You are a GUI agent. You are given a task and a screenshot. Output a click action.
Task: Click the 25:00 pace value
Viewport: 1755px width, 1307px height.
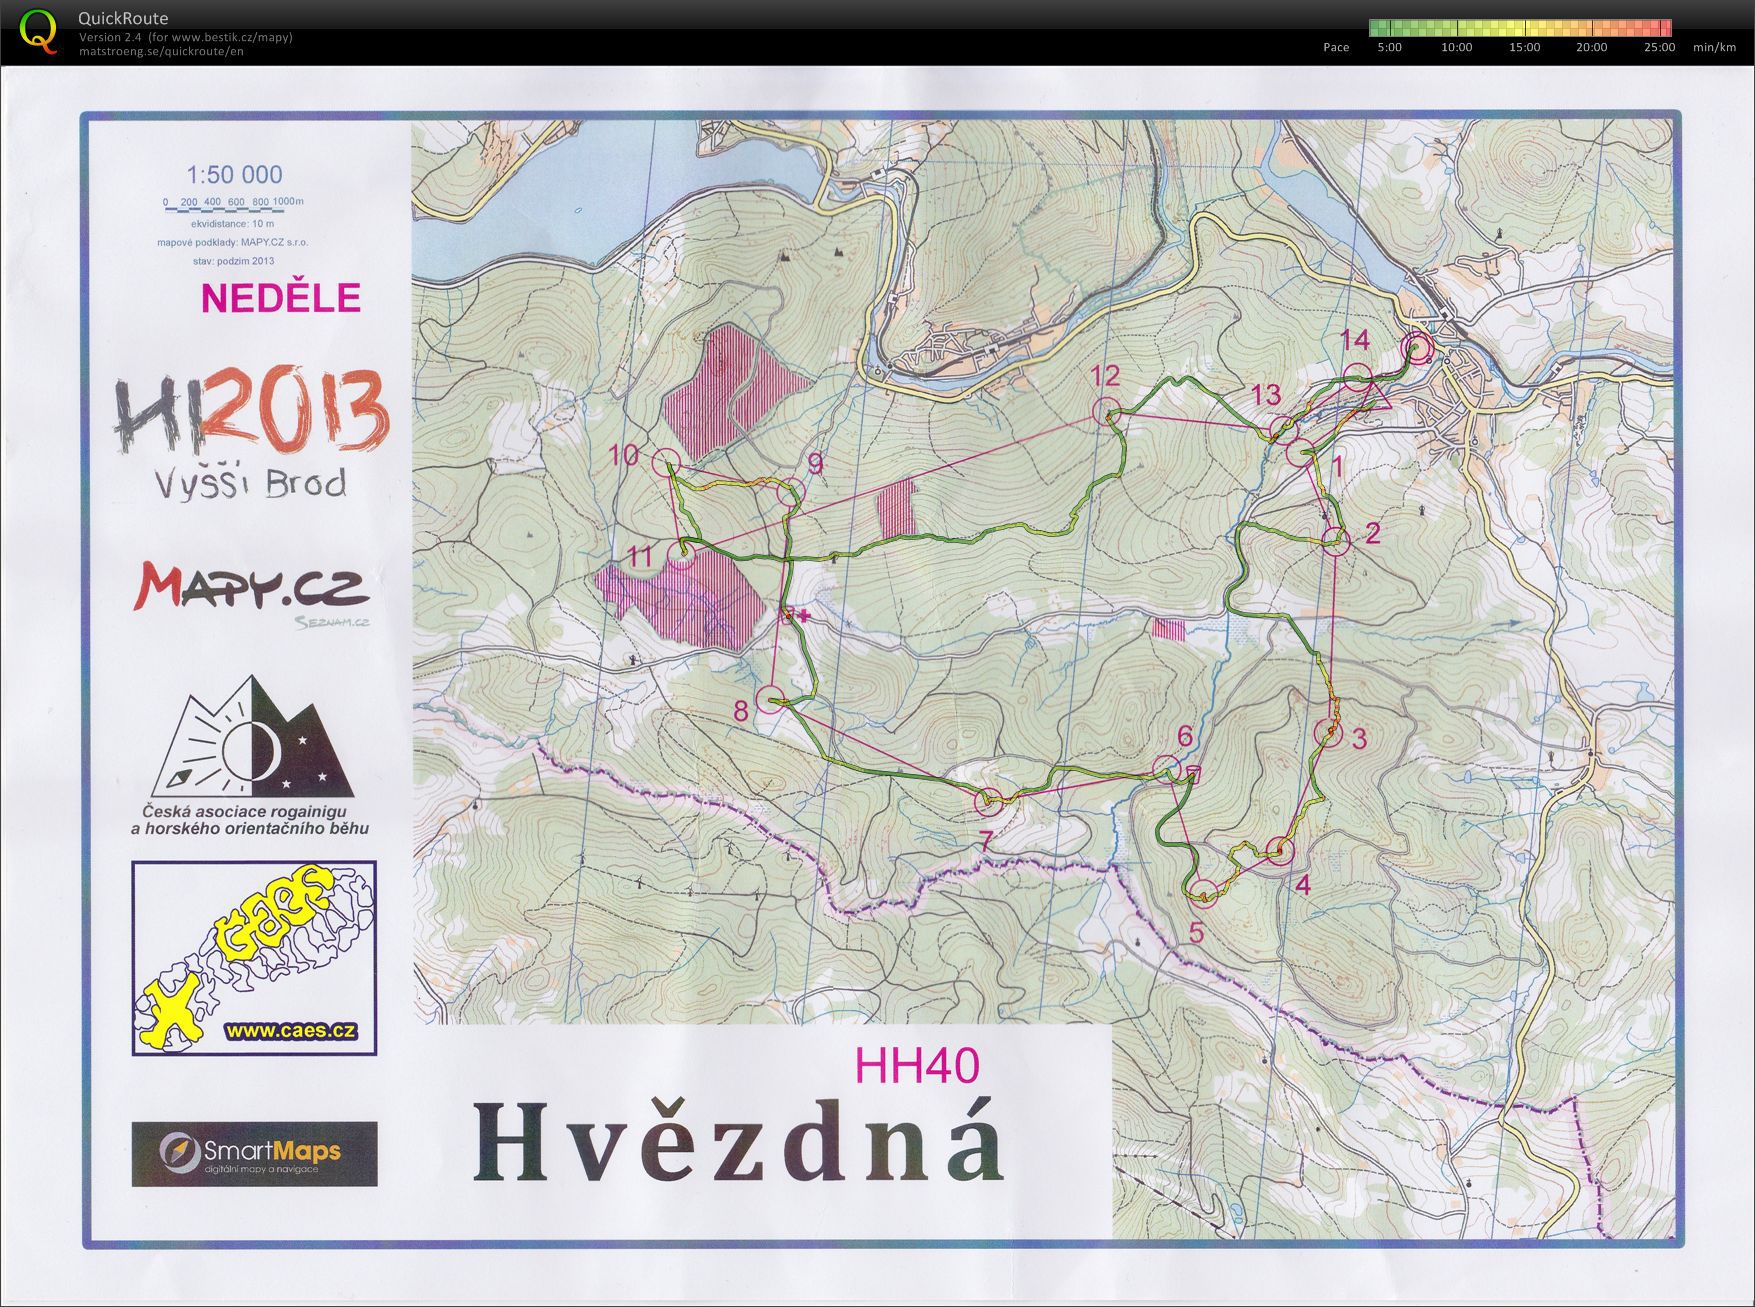[x=1659, y=47]
